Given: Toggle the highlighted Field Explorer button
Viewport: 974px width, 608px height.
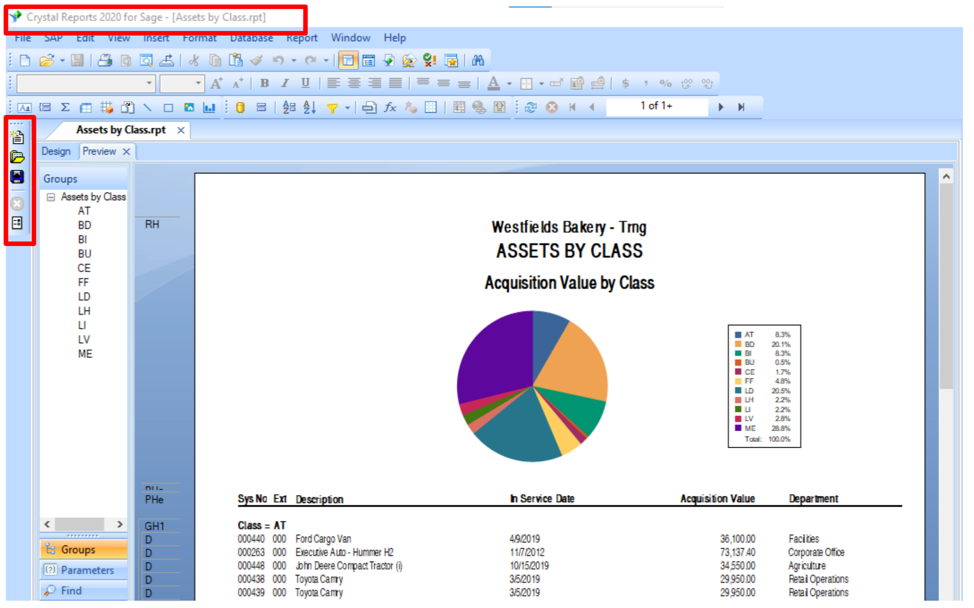Looking at the screenshot, I should point(348,60).
